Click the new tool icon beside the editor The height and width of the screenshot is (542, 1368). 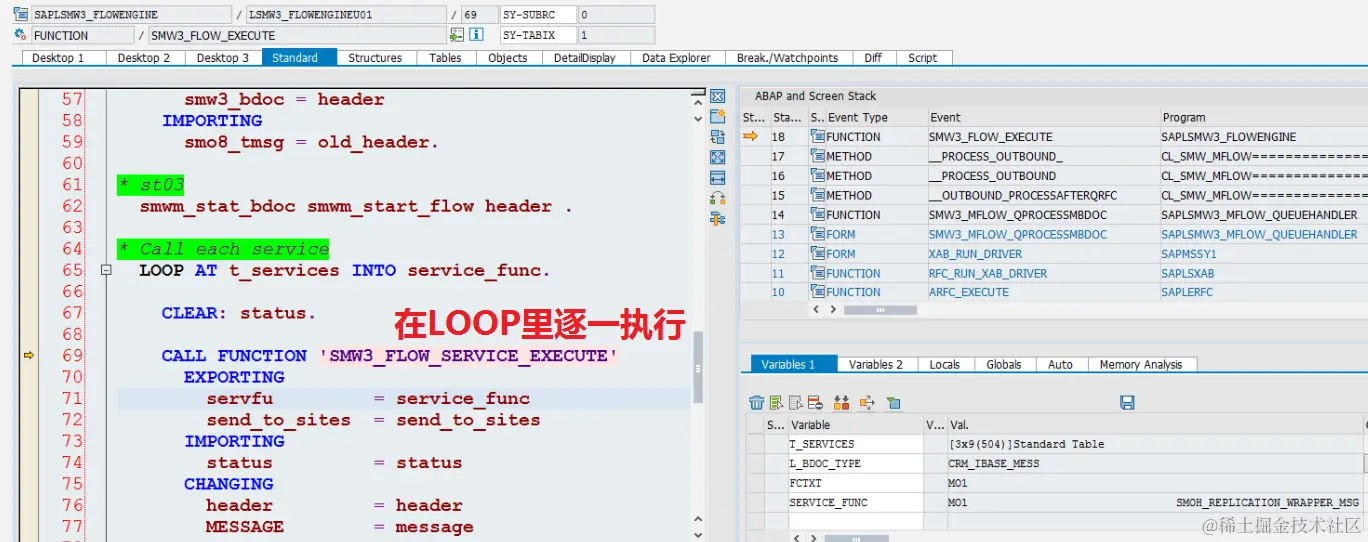(x=717, y=117)
